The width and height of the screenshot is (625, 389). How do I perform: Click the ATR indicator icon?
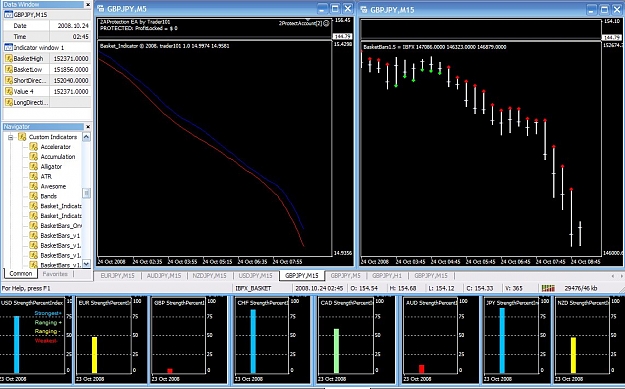(33, 176)
